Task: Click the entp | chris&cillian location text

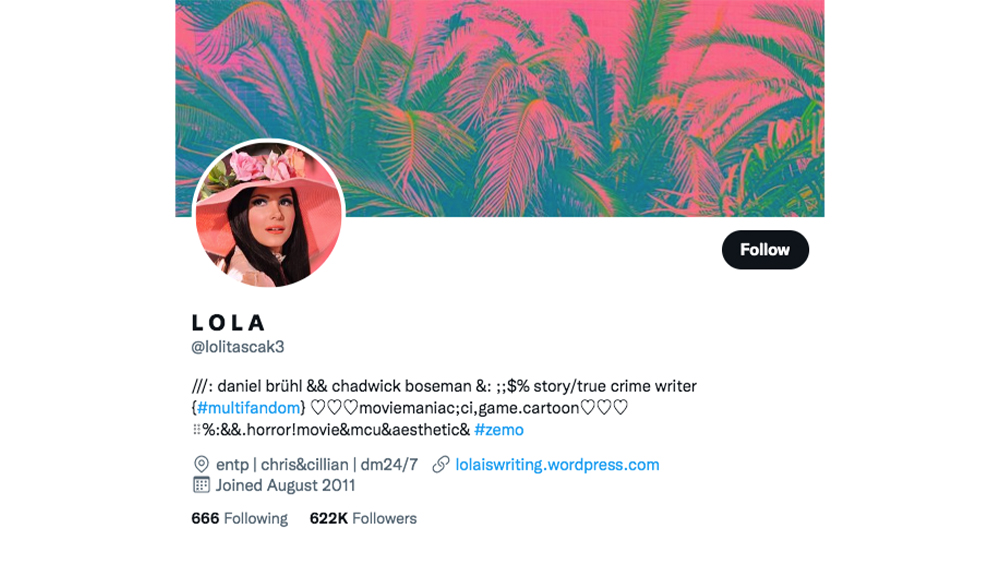Action: 317,464
